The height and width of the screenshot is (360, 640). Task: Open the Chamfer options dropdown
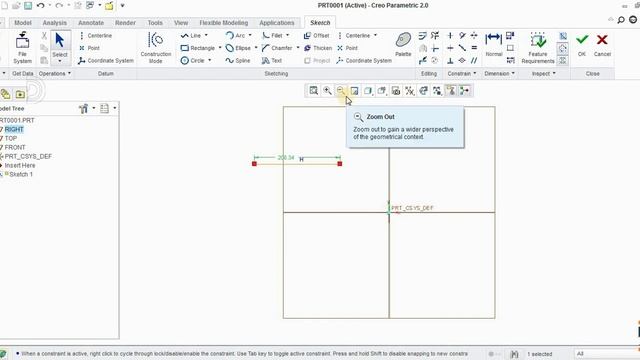pos(298,48)
